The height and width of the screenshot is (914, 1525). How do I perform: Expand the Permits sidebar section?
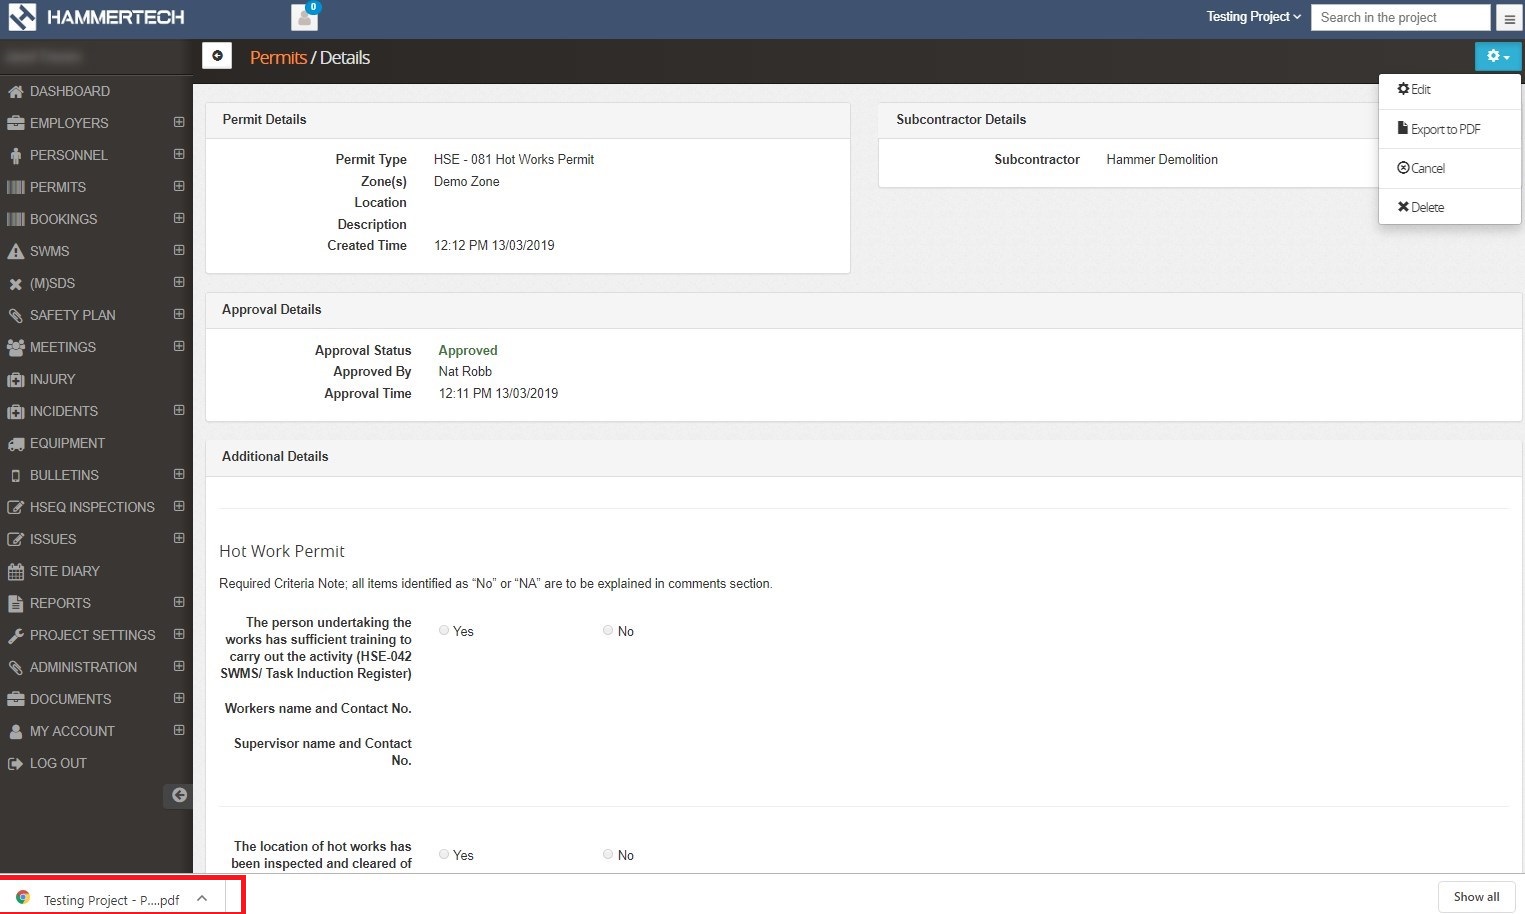(179, 186)
